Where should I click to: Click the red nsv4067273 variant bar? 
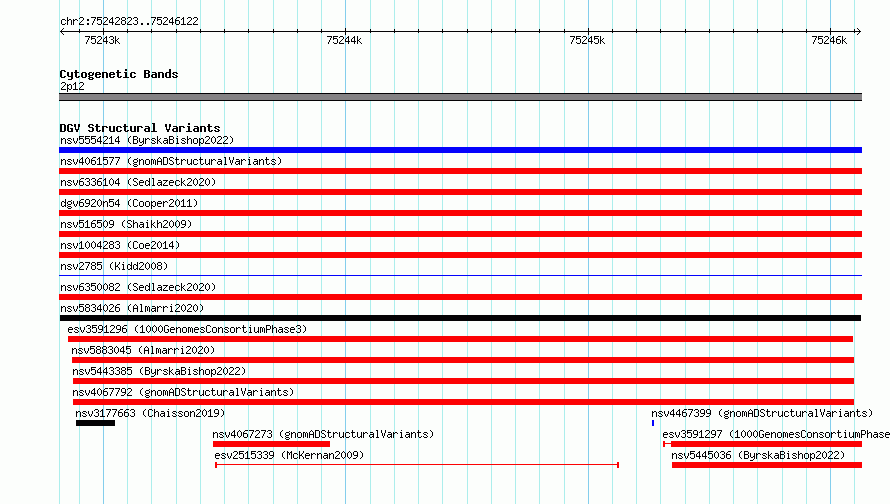coord(271,444)
